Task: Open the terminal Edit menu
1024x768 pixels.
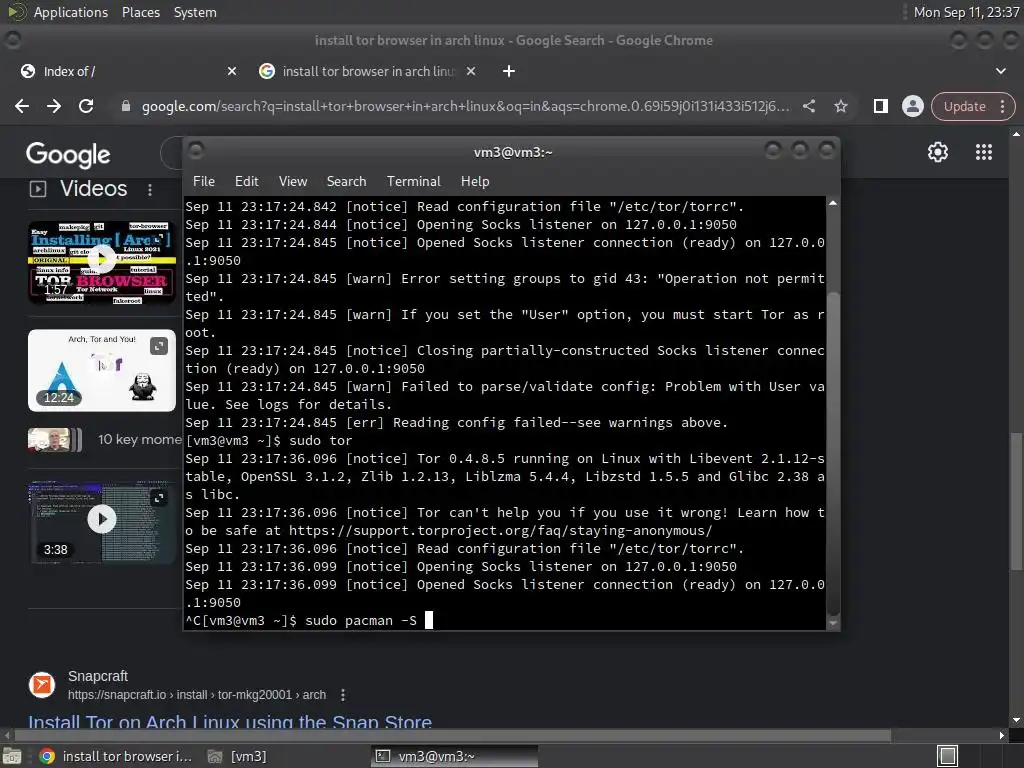Action: 246,182
